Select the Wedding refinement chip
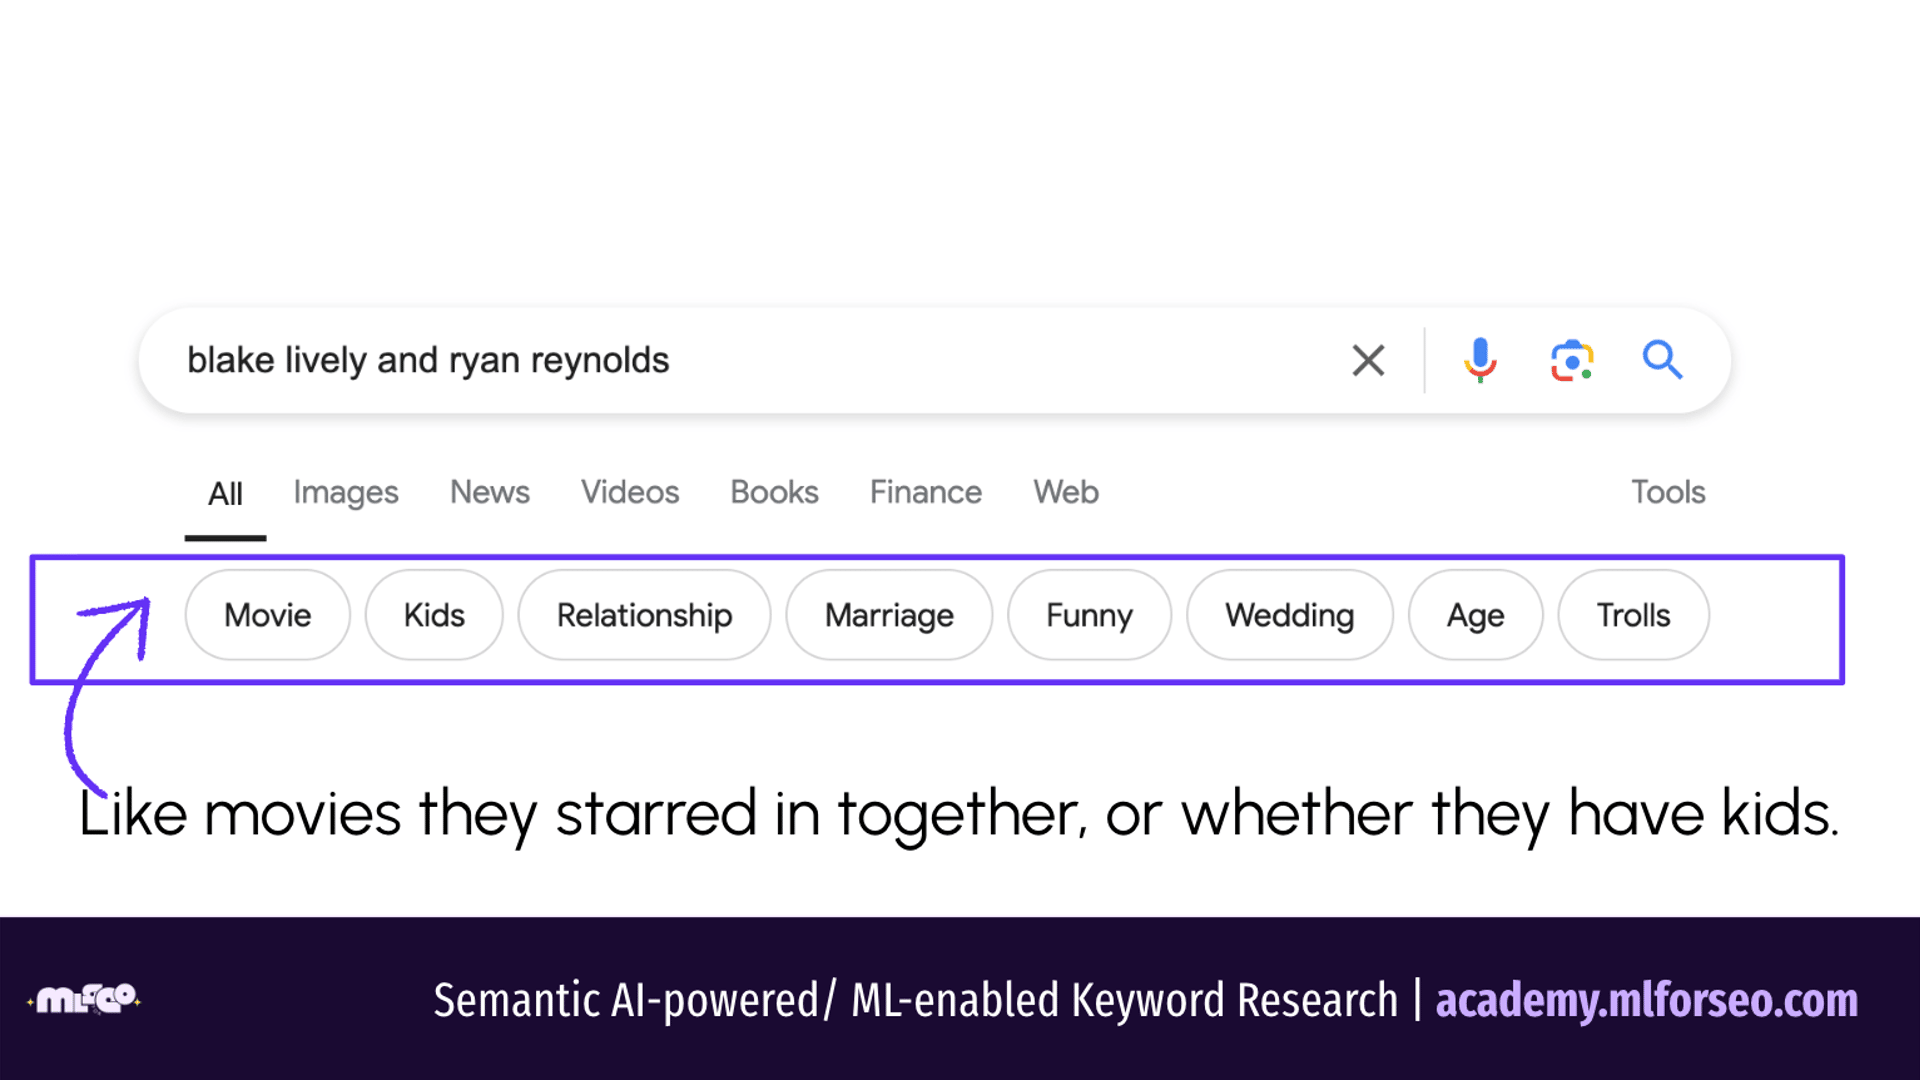 1289,615
